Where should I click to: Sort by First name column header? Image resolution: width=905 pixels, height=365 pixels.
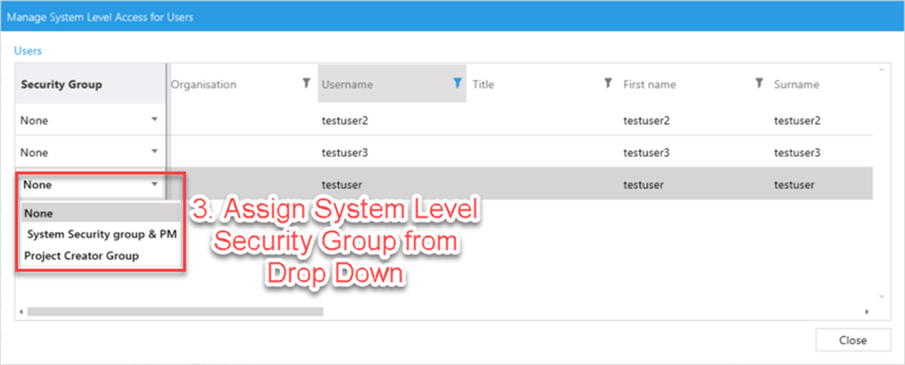[x=649, y=84]
